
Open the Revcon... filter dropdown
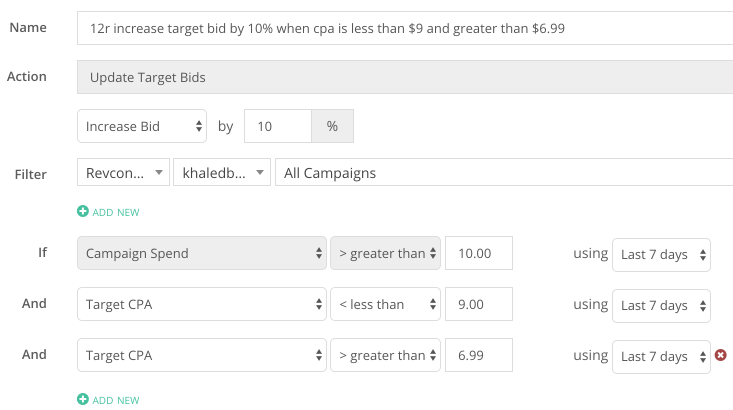point(123,173)
